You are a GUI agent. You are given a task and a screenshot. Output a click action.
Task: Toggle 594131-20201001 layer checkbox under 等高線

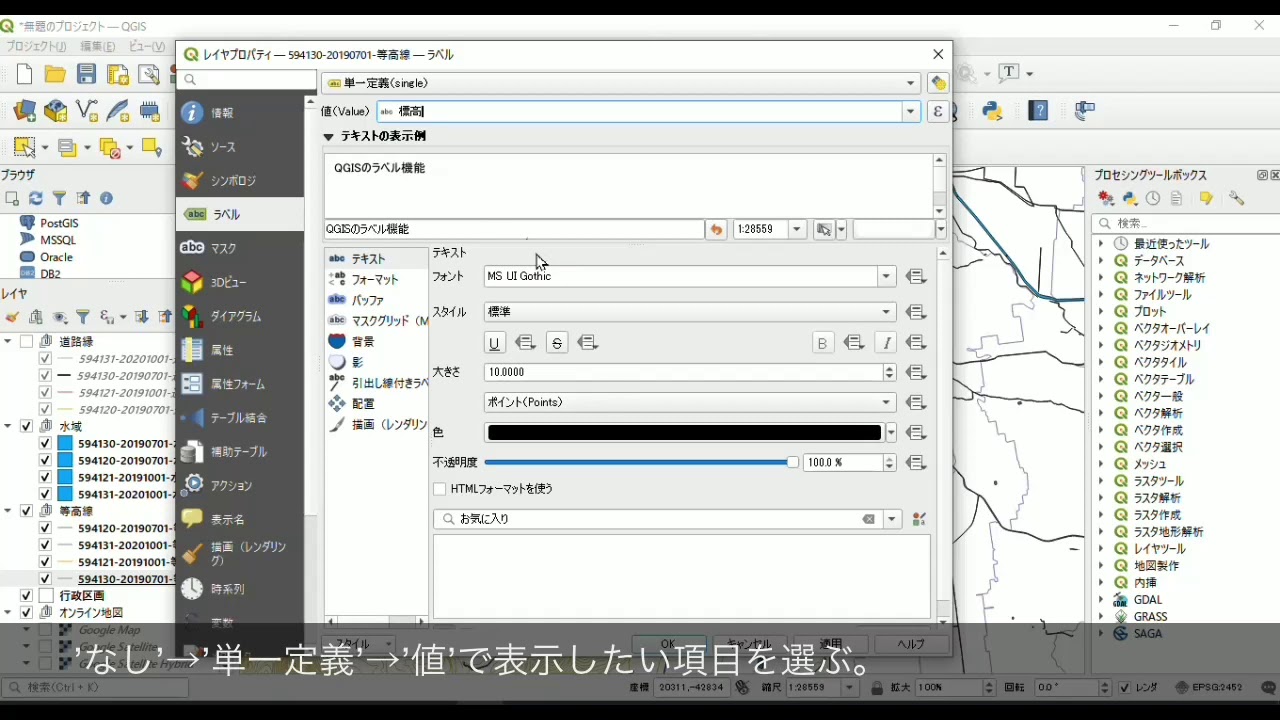pos(45,545)
